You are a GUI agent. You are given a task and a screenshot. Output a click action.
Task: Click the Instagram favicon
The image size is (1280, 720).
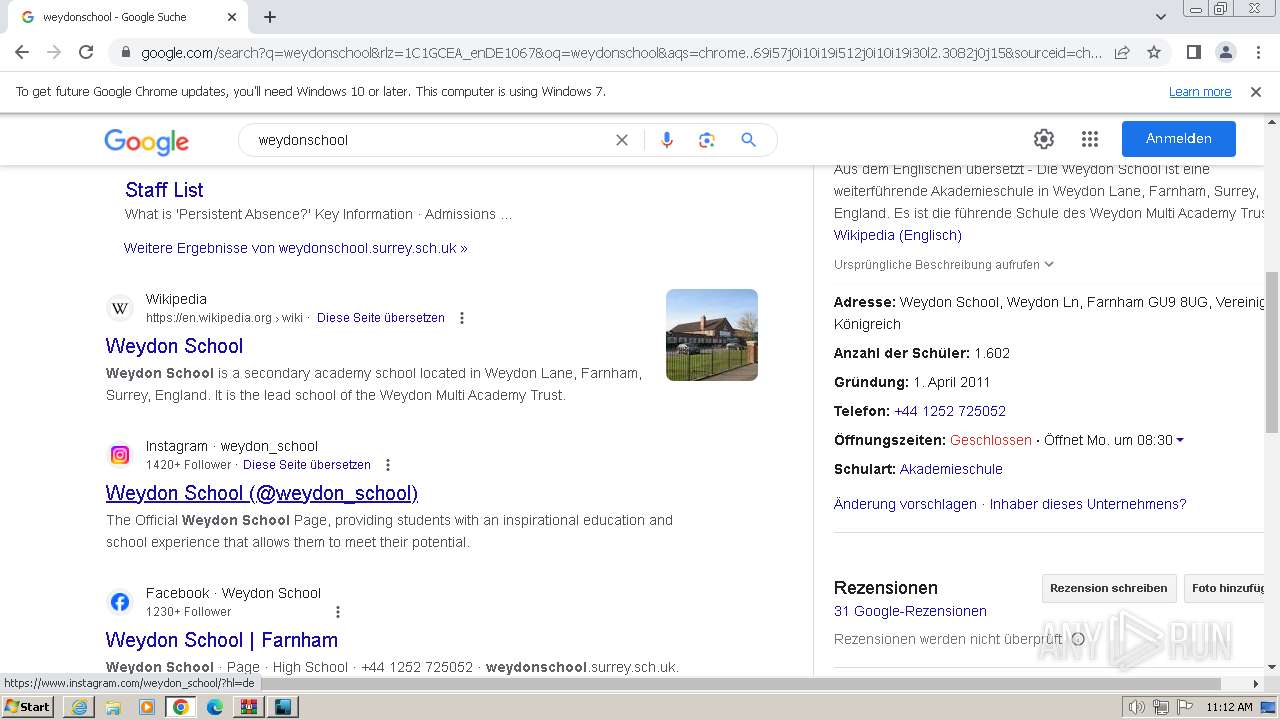(120, 455)
